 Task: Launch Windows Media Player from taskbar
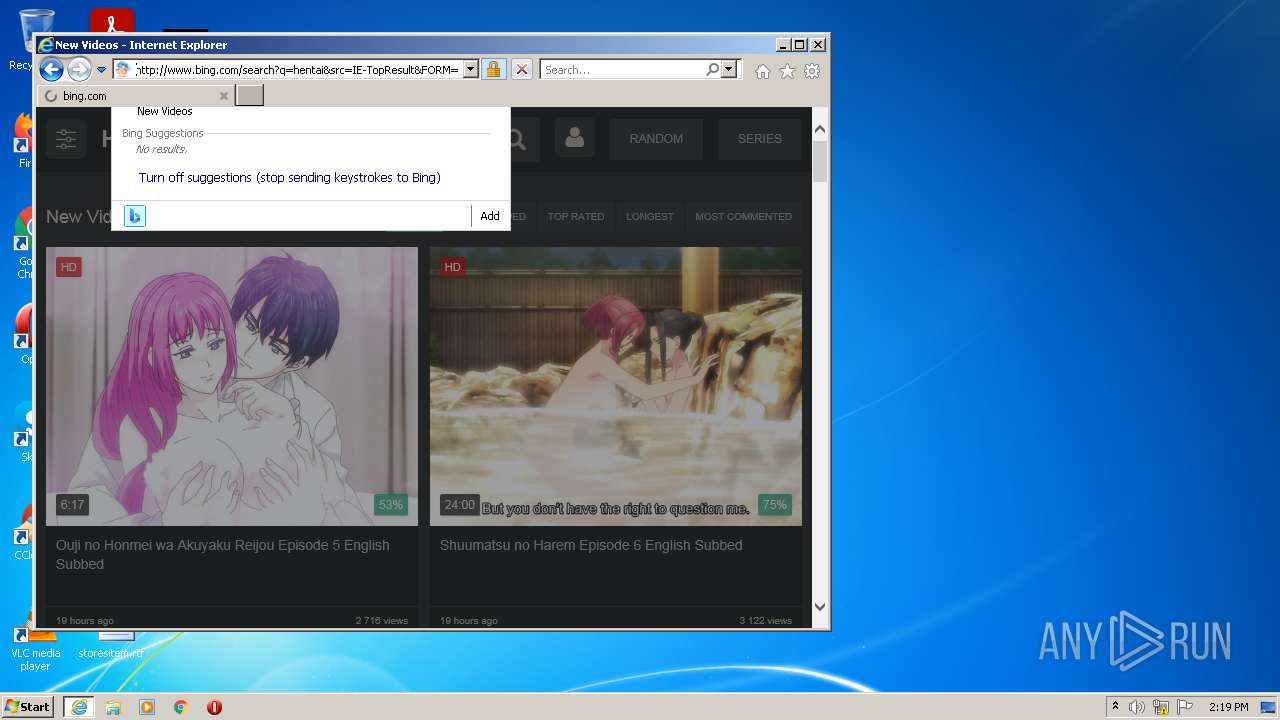coord(147,706)
